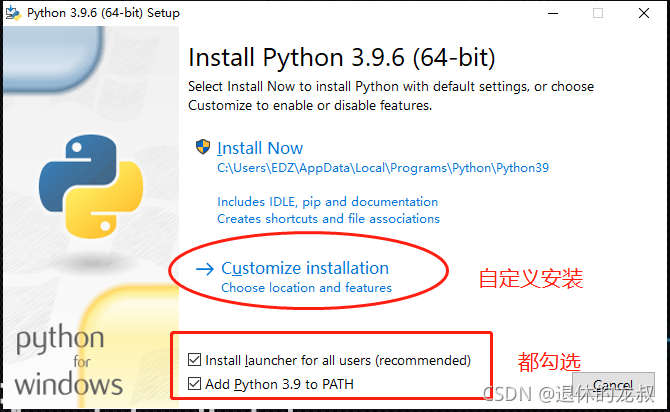
Task: Click the Python installer icon in title bar
Action: click(13, 13)
